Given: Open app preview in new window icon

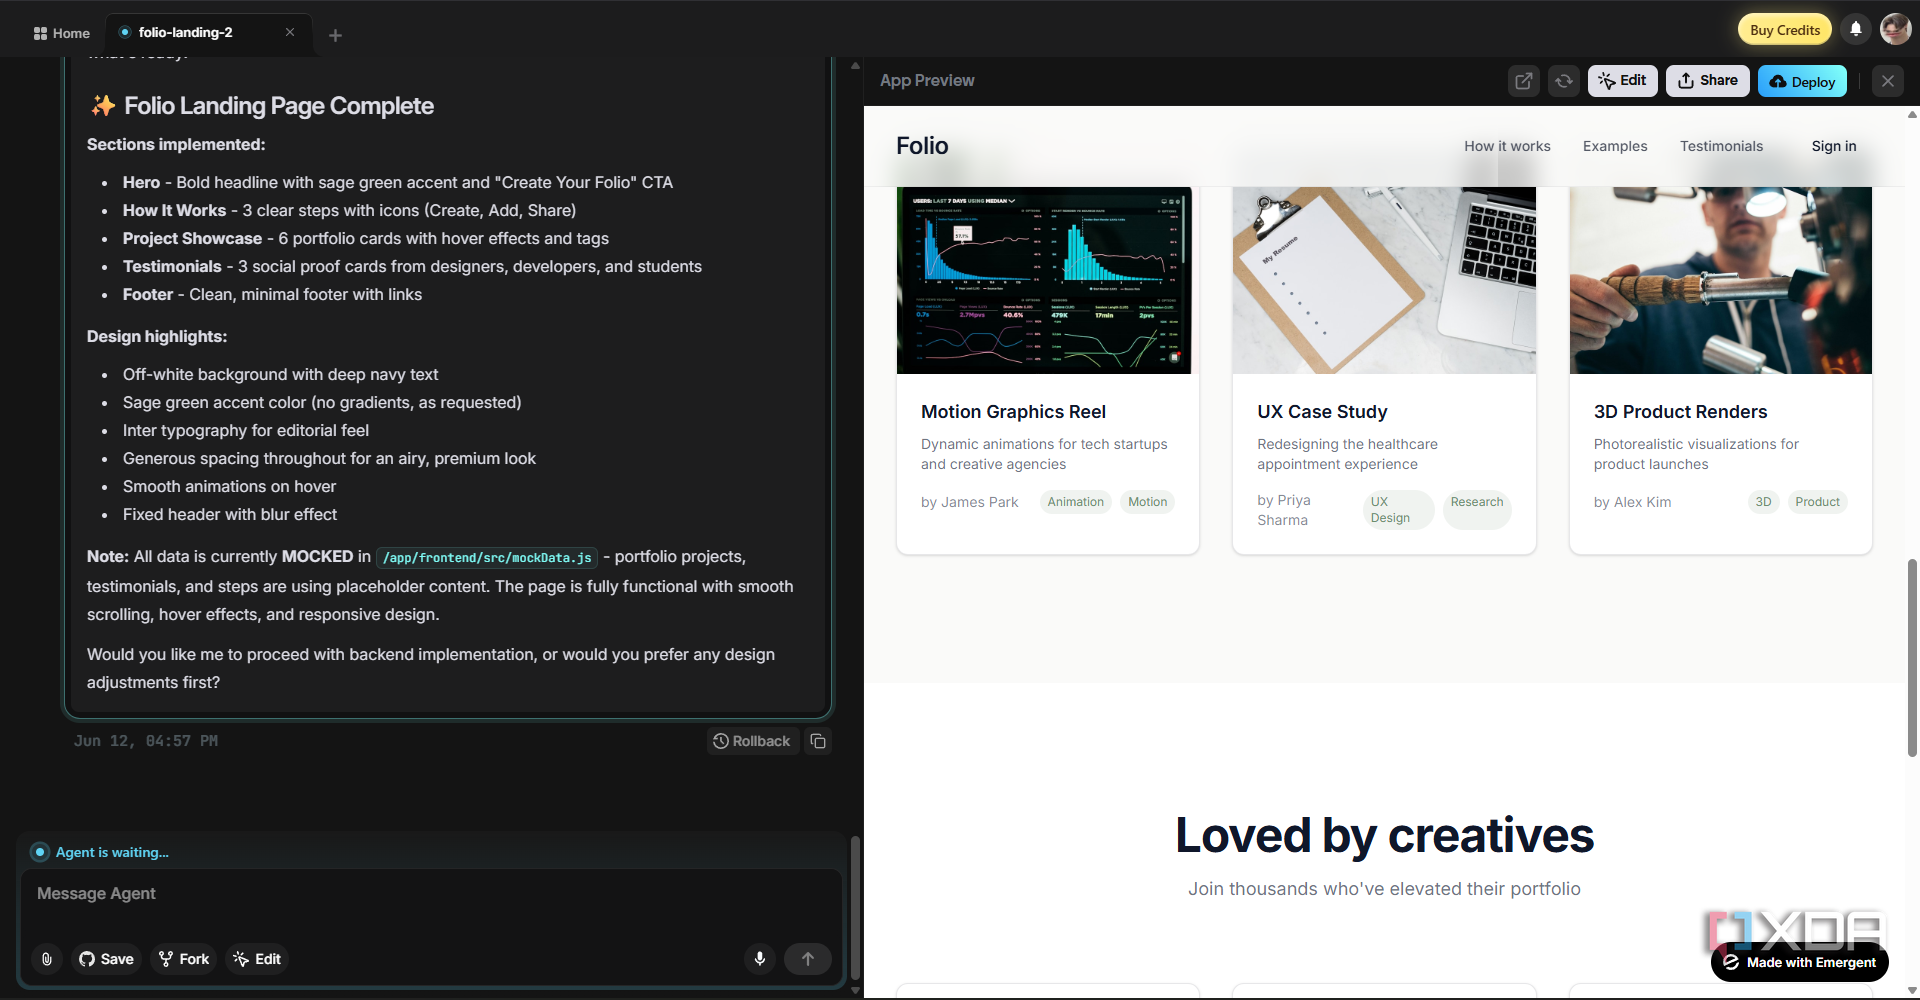Looking at the screenshot, I should click(x=1523, y=81).
